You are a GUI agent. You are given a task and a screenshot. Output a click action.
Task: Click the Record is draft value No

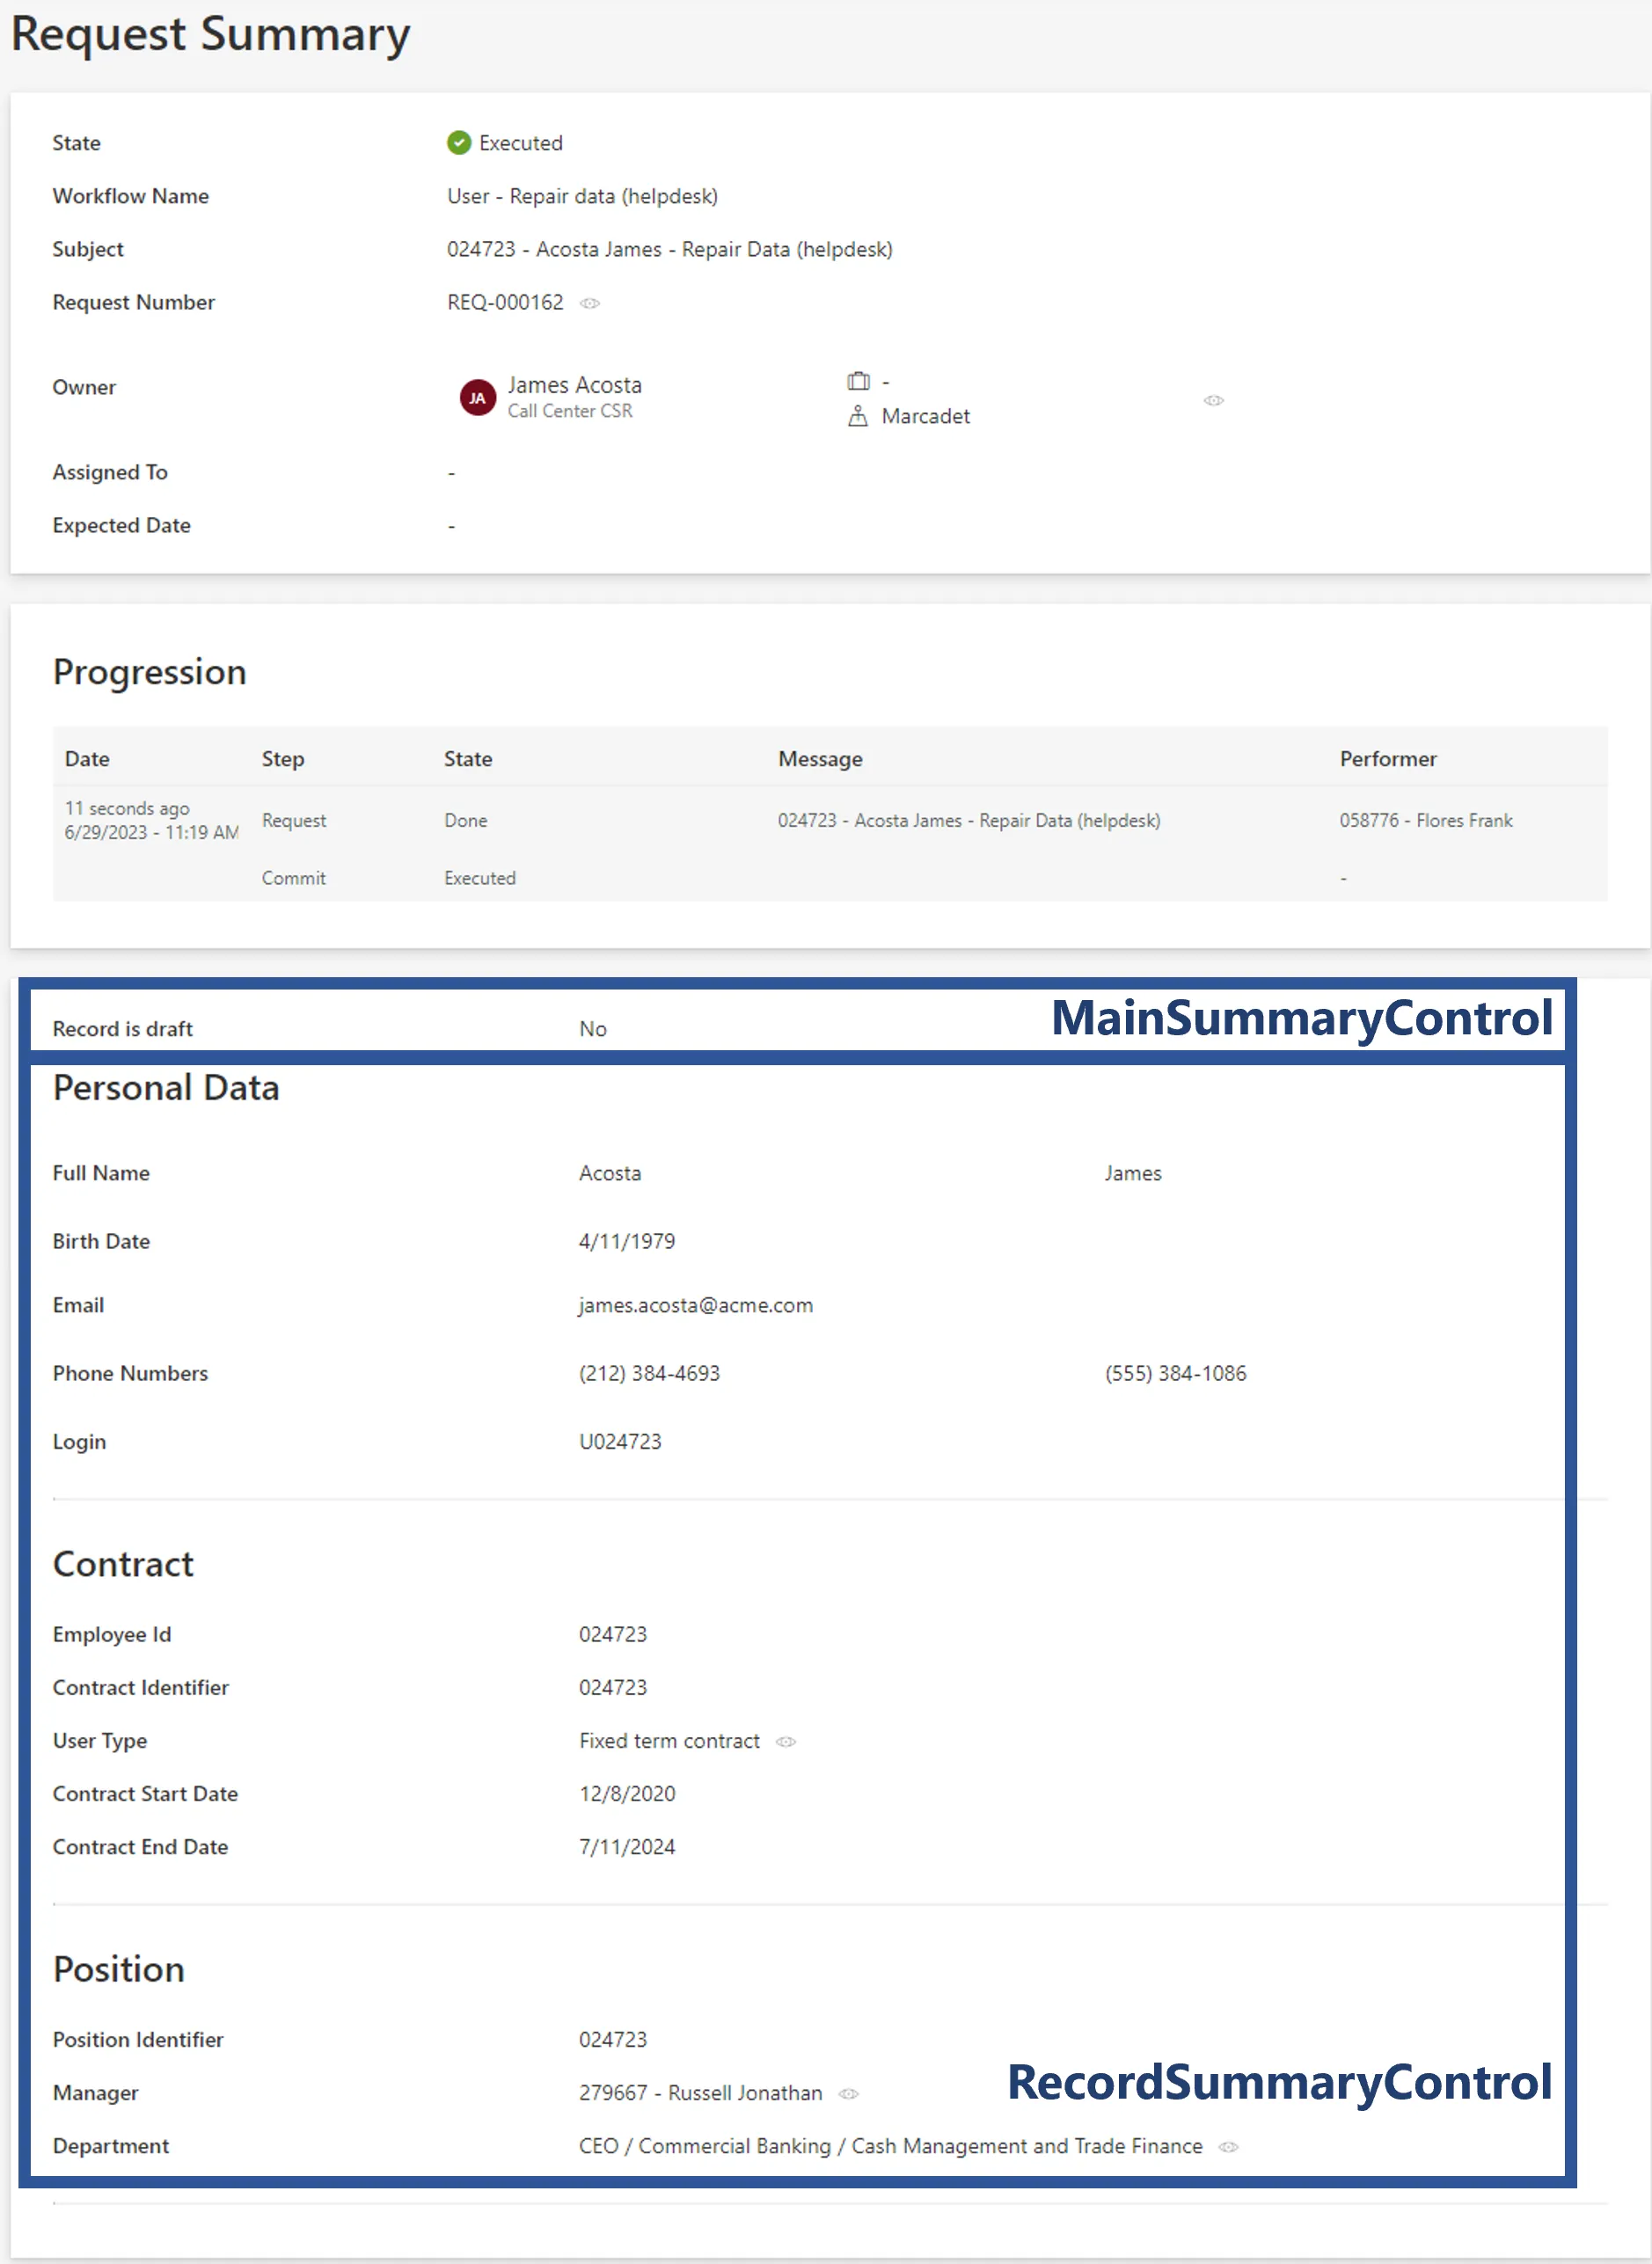tap(592, 1029)
